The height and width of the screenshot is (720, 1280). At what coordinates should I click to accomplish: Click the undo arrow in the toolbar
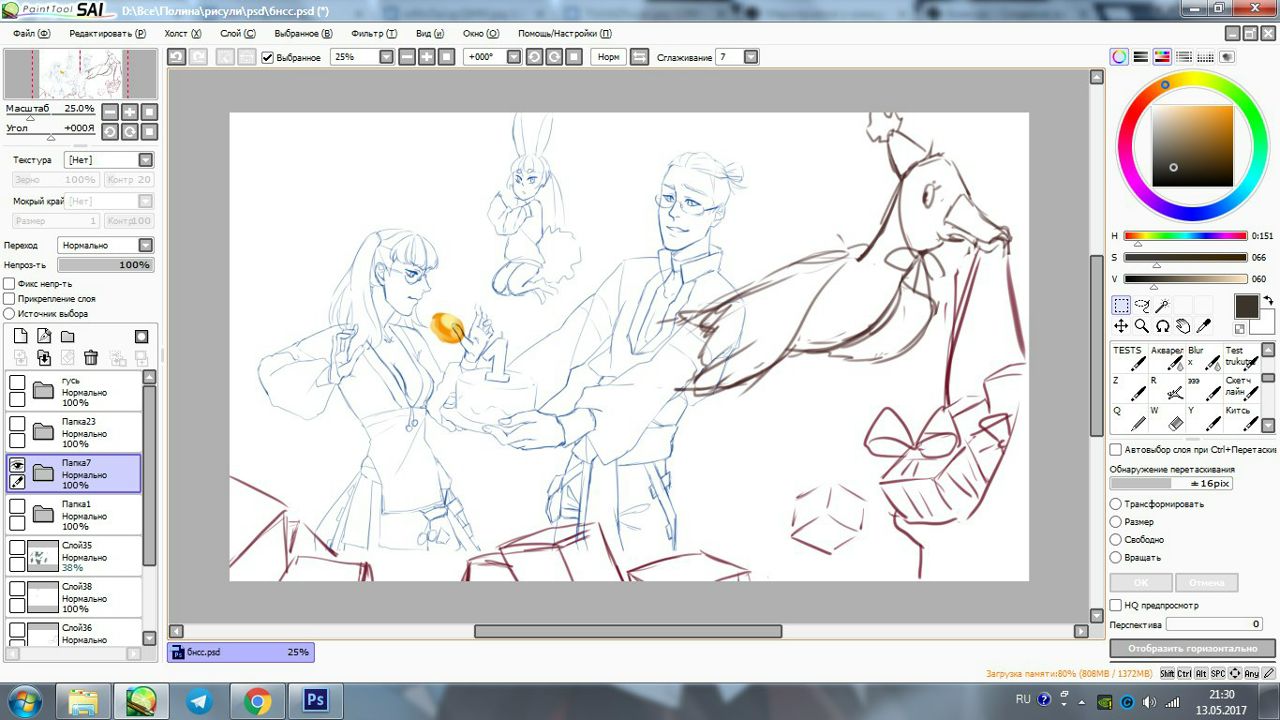[176, 57]
